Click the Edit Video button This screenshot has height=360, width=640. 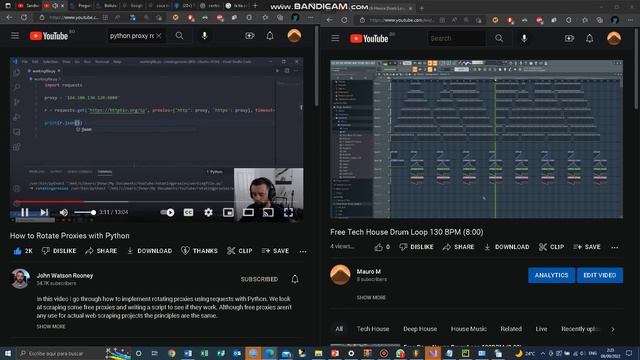pos(600,275)
